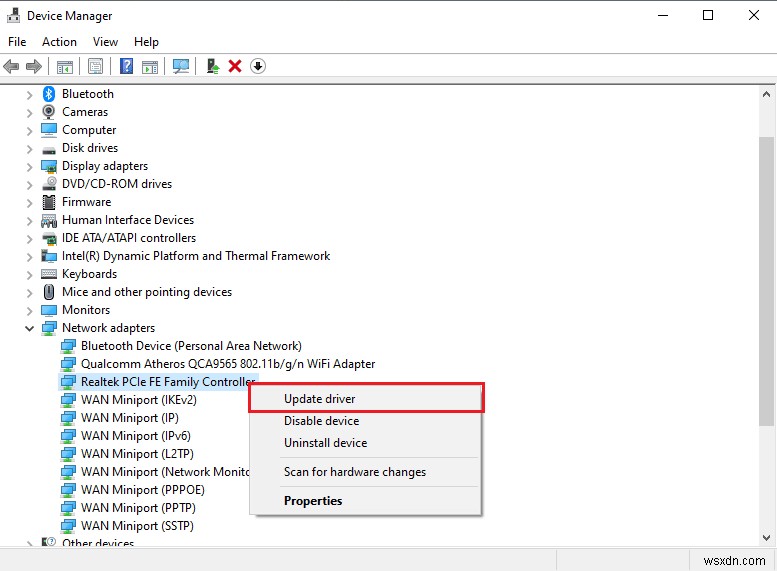Click the Bluetooth category icon
The height and width of the screenshot is (571, 777).
click(49, 94)
